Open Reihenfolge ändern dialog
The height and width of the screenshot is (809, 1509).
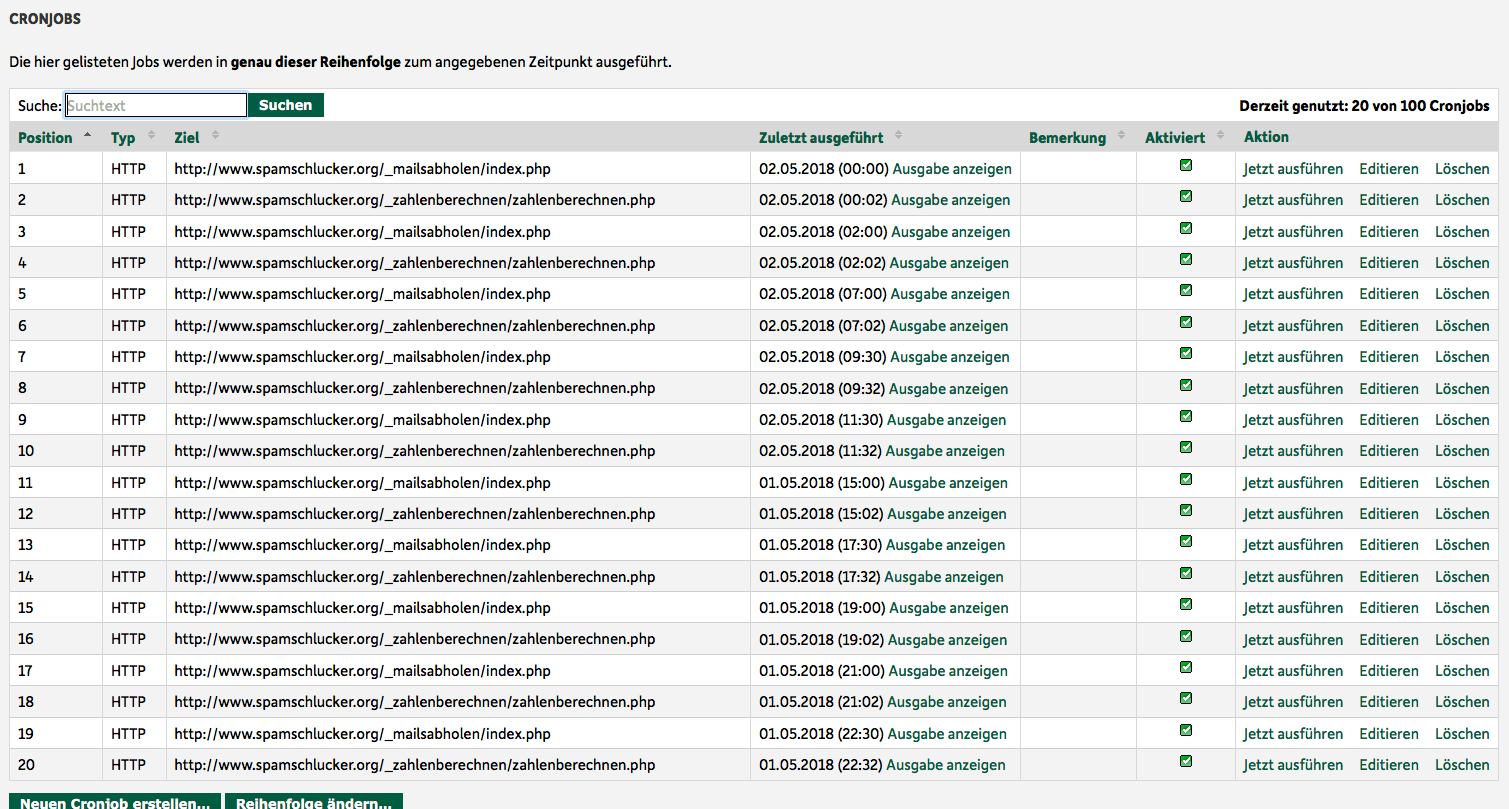coord(314,803)
